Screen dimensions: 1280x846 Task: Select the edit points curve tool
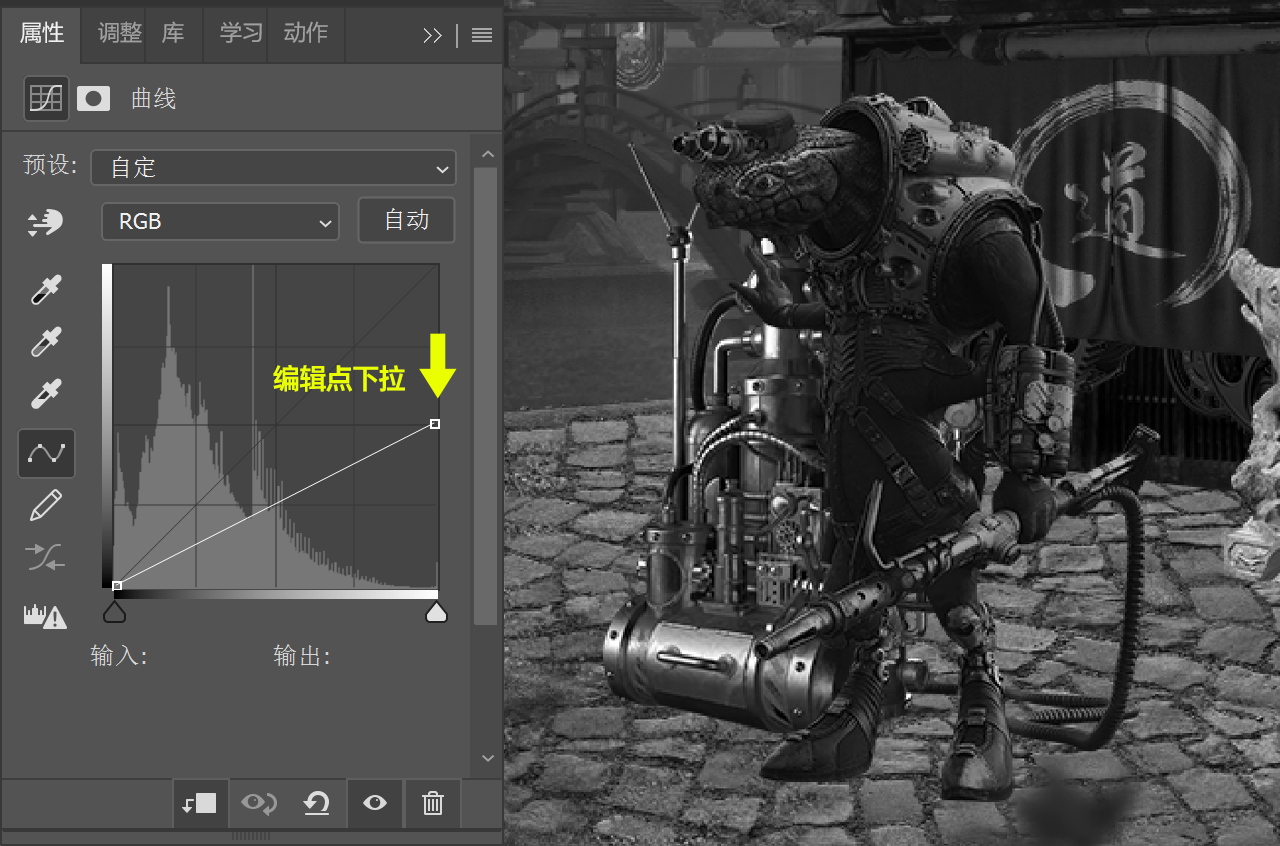46,453
